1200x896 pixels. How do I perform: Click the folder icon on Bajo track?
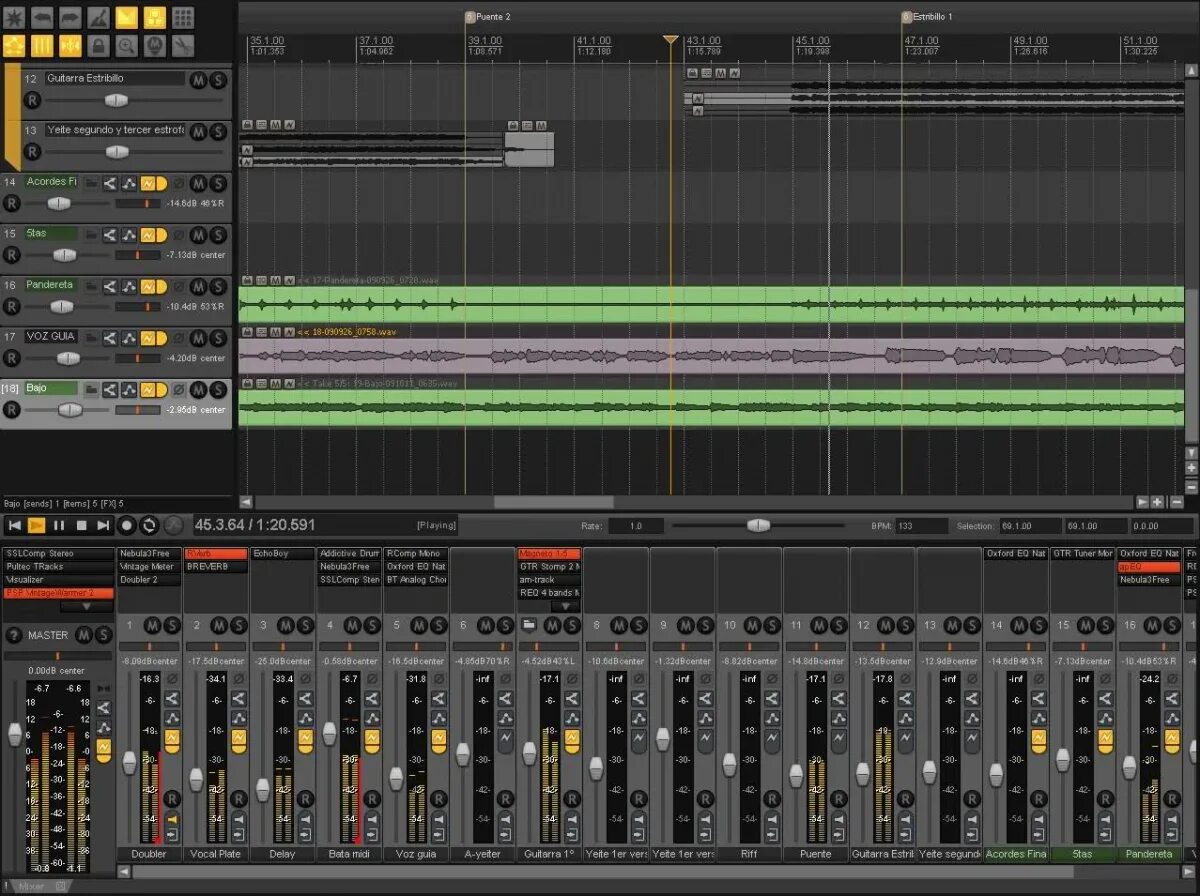coord(92,389)
